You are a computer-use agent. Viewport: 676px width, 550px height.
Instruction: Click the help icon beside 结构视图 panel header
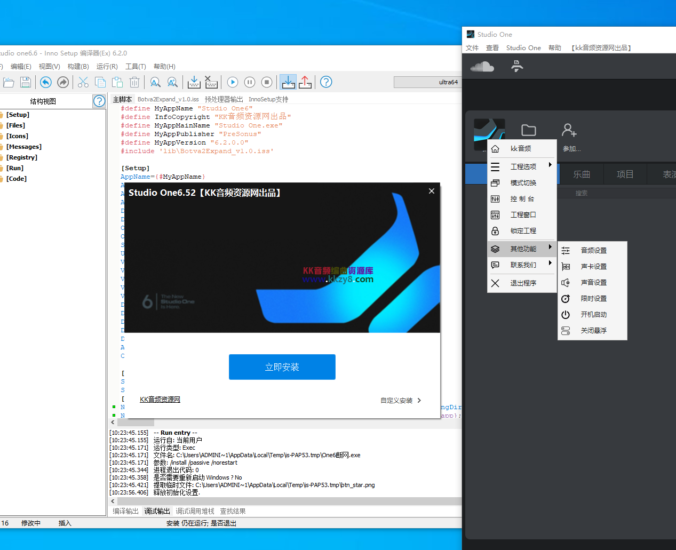click(x=99, y=101)
